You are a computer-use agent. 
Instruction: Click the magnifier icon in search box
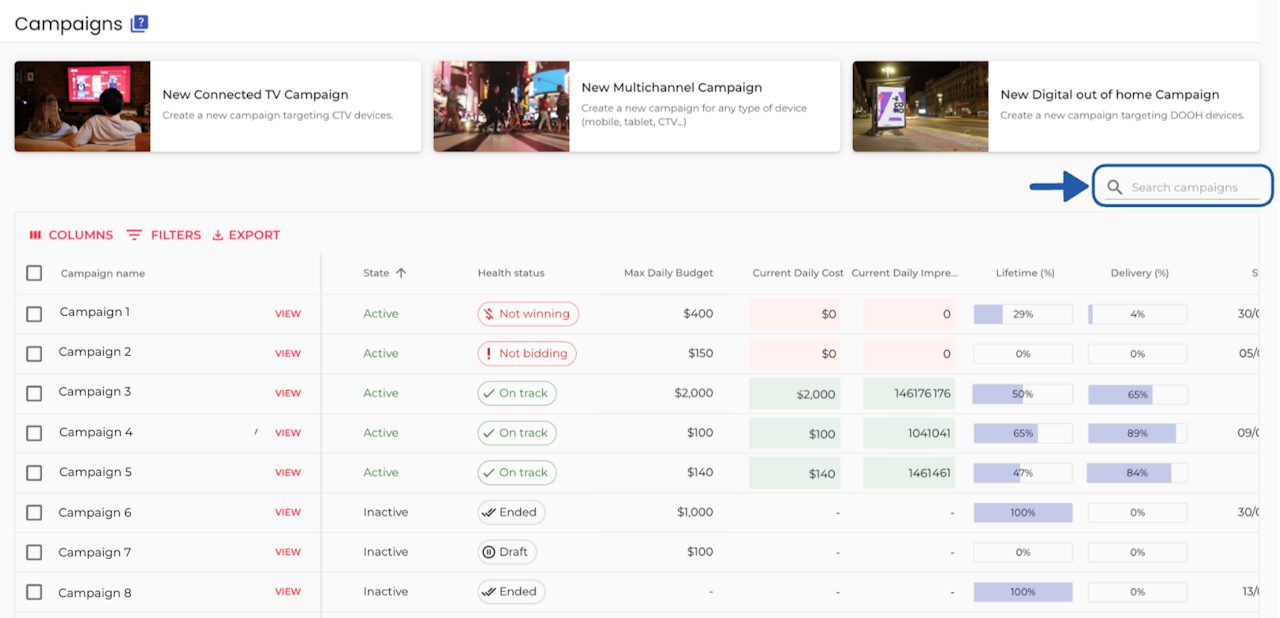[1114, 187]
